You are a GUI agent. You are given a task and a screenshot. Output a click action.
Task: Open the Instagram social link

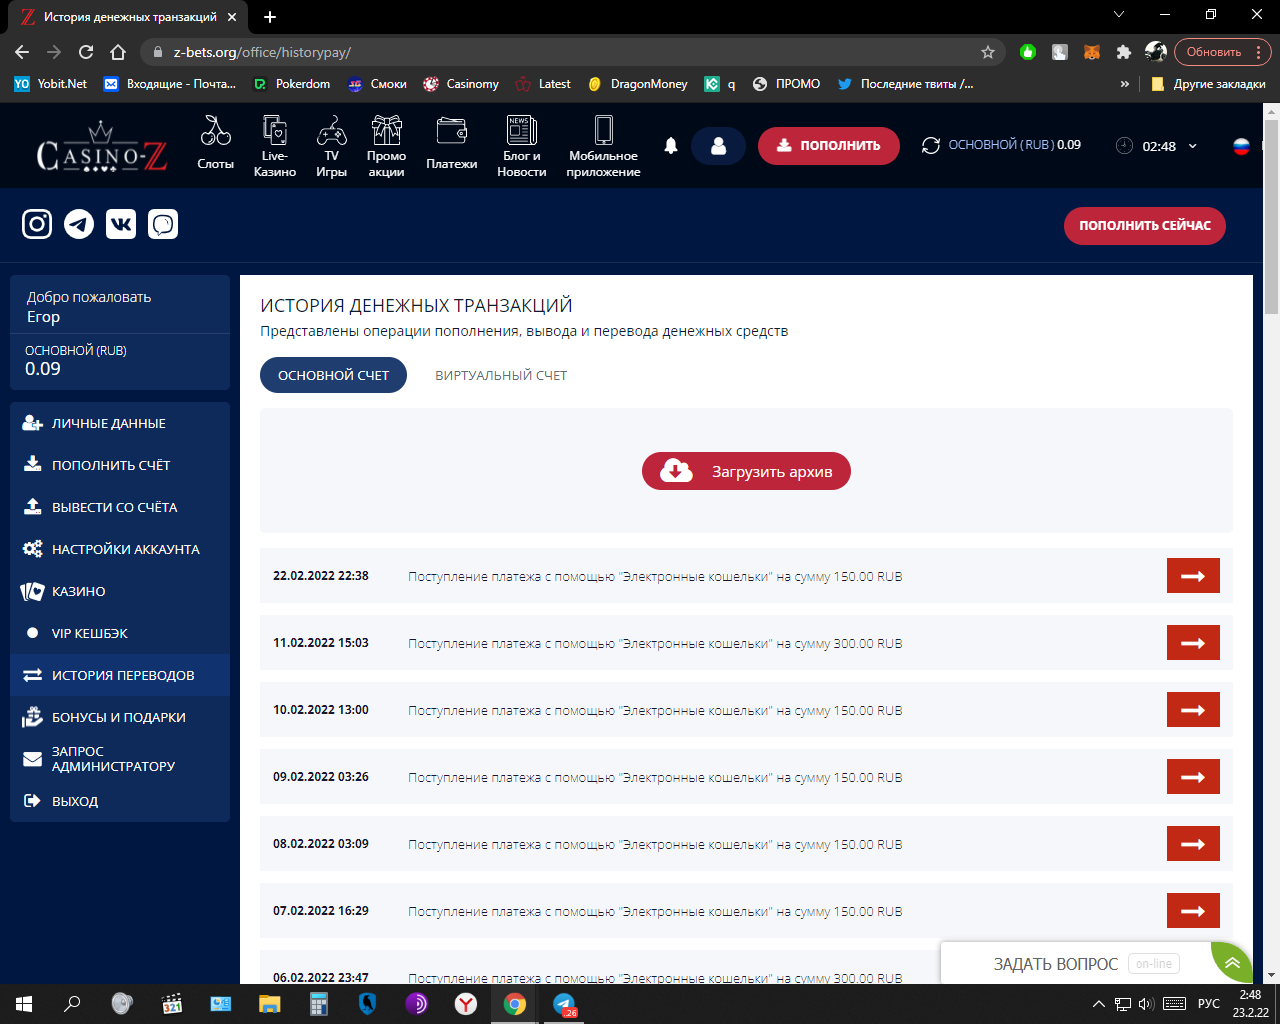[x=37, y=224]
